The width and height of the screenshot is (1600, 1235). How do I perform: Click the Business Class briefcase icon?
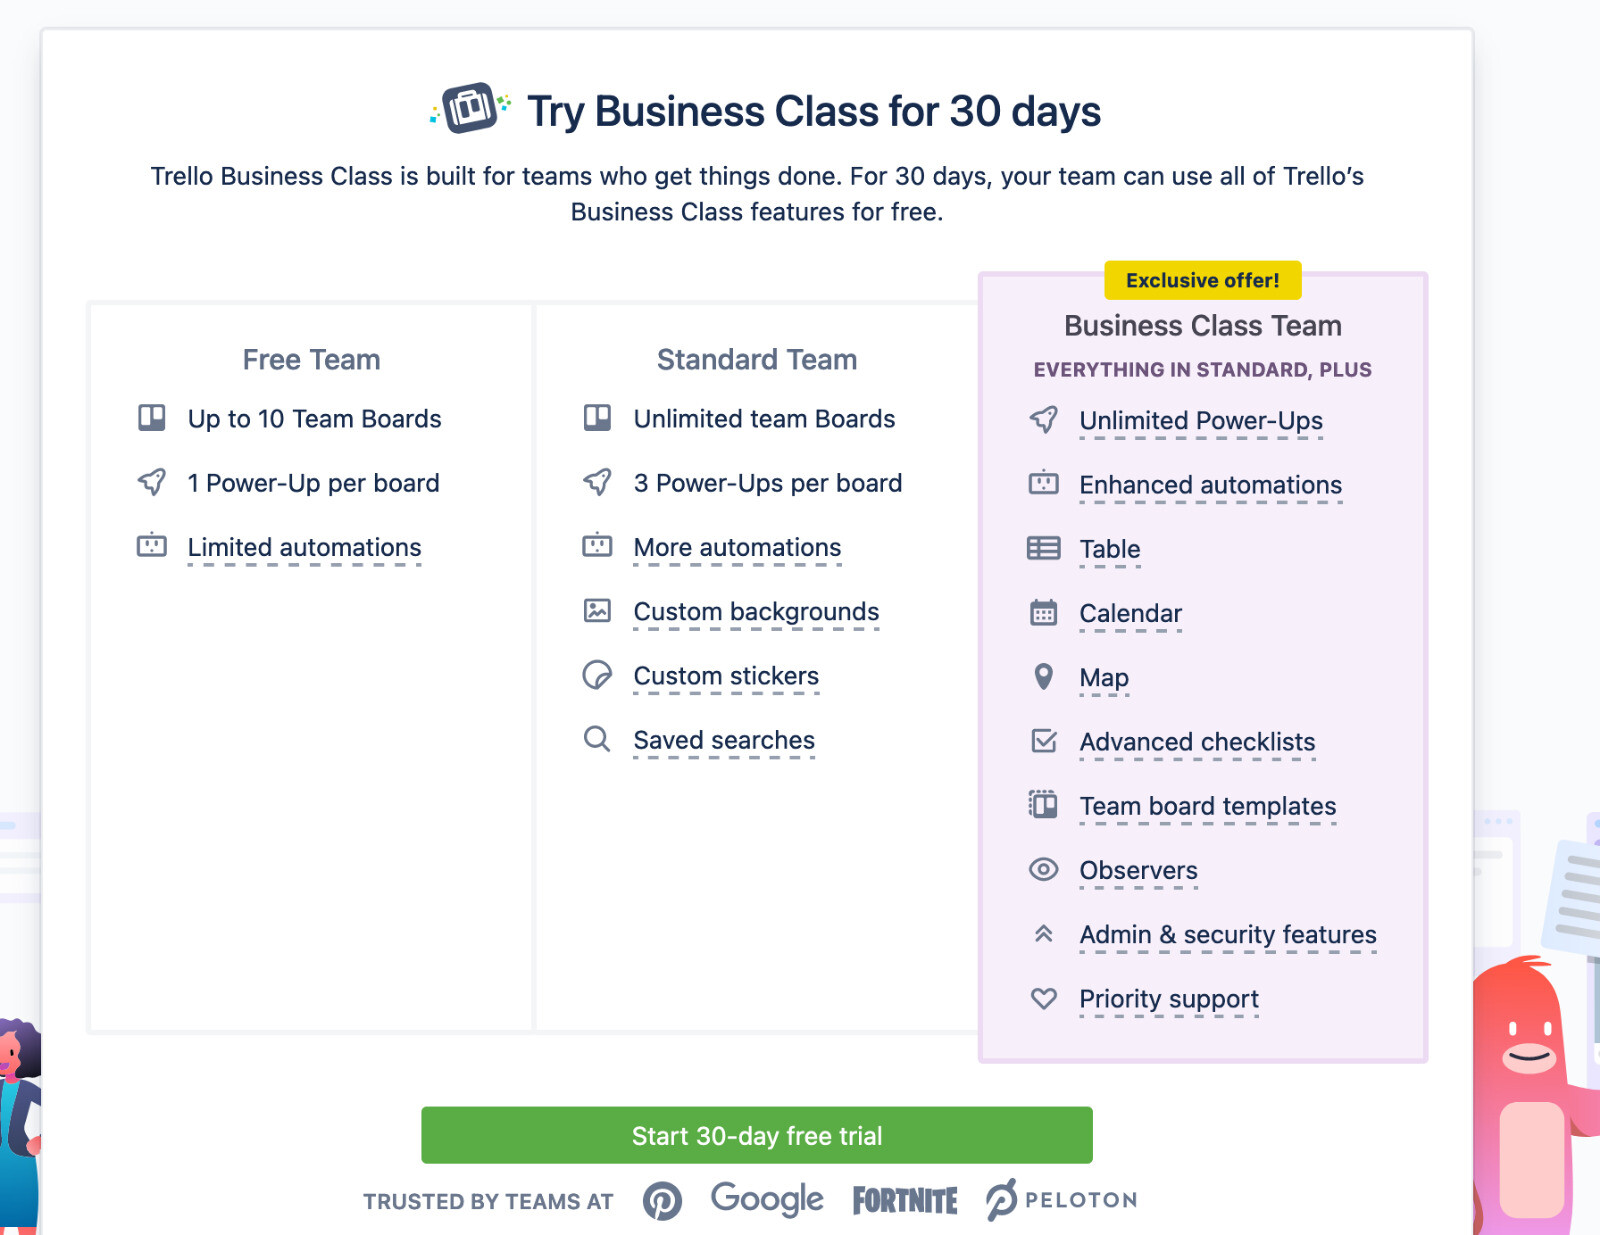[470, 108]
